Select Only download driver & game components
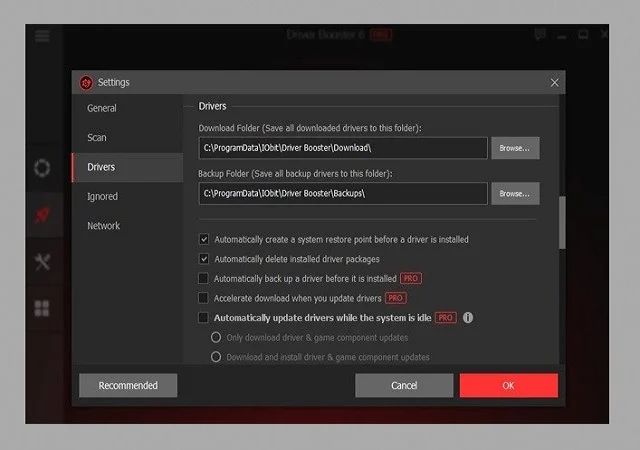This screenshot has width=640, height=450. [x=216, y=337]
